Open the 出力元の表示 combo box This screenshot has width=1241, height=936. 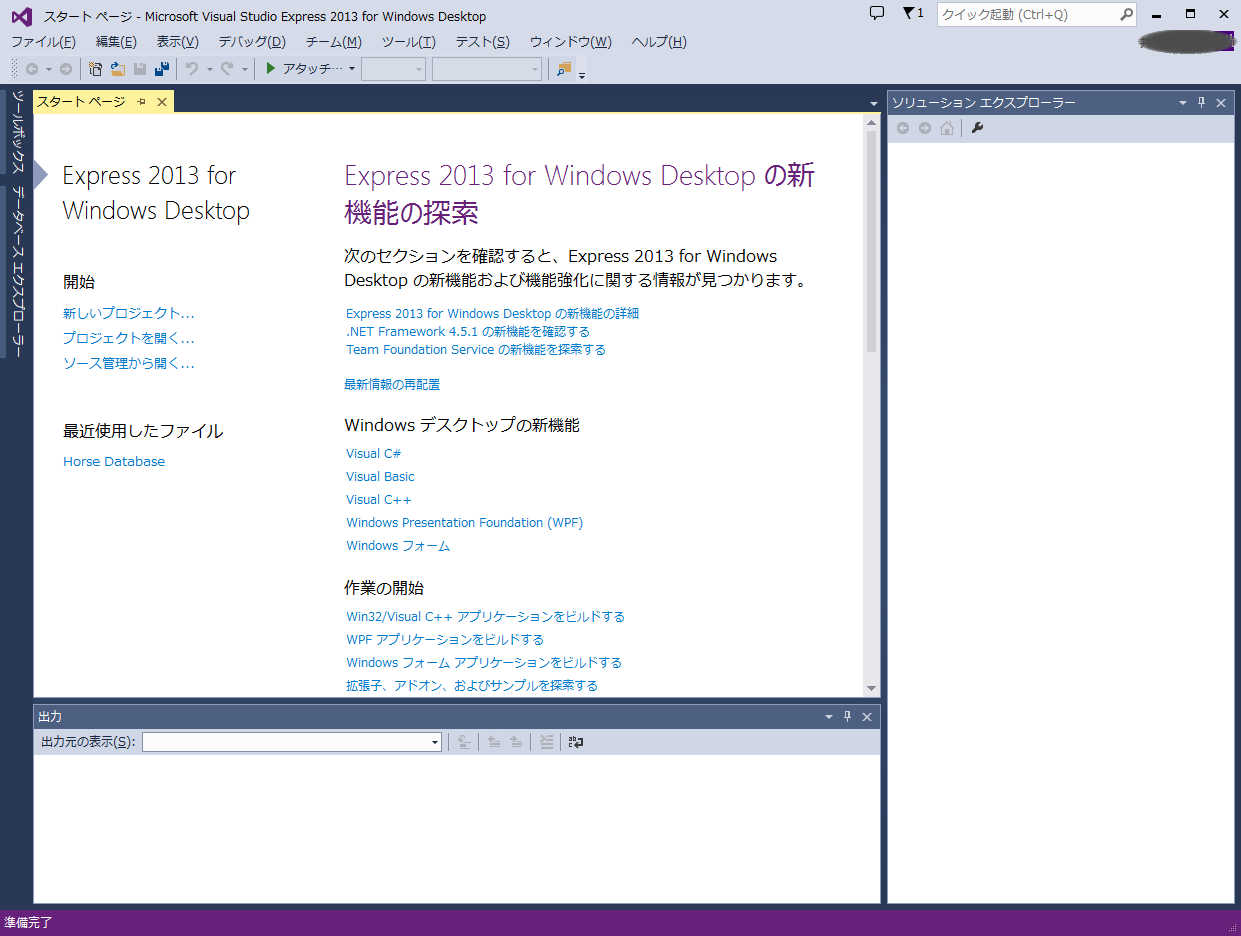tap(292, 742)
